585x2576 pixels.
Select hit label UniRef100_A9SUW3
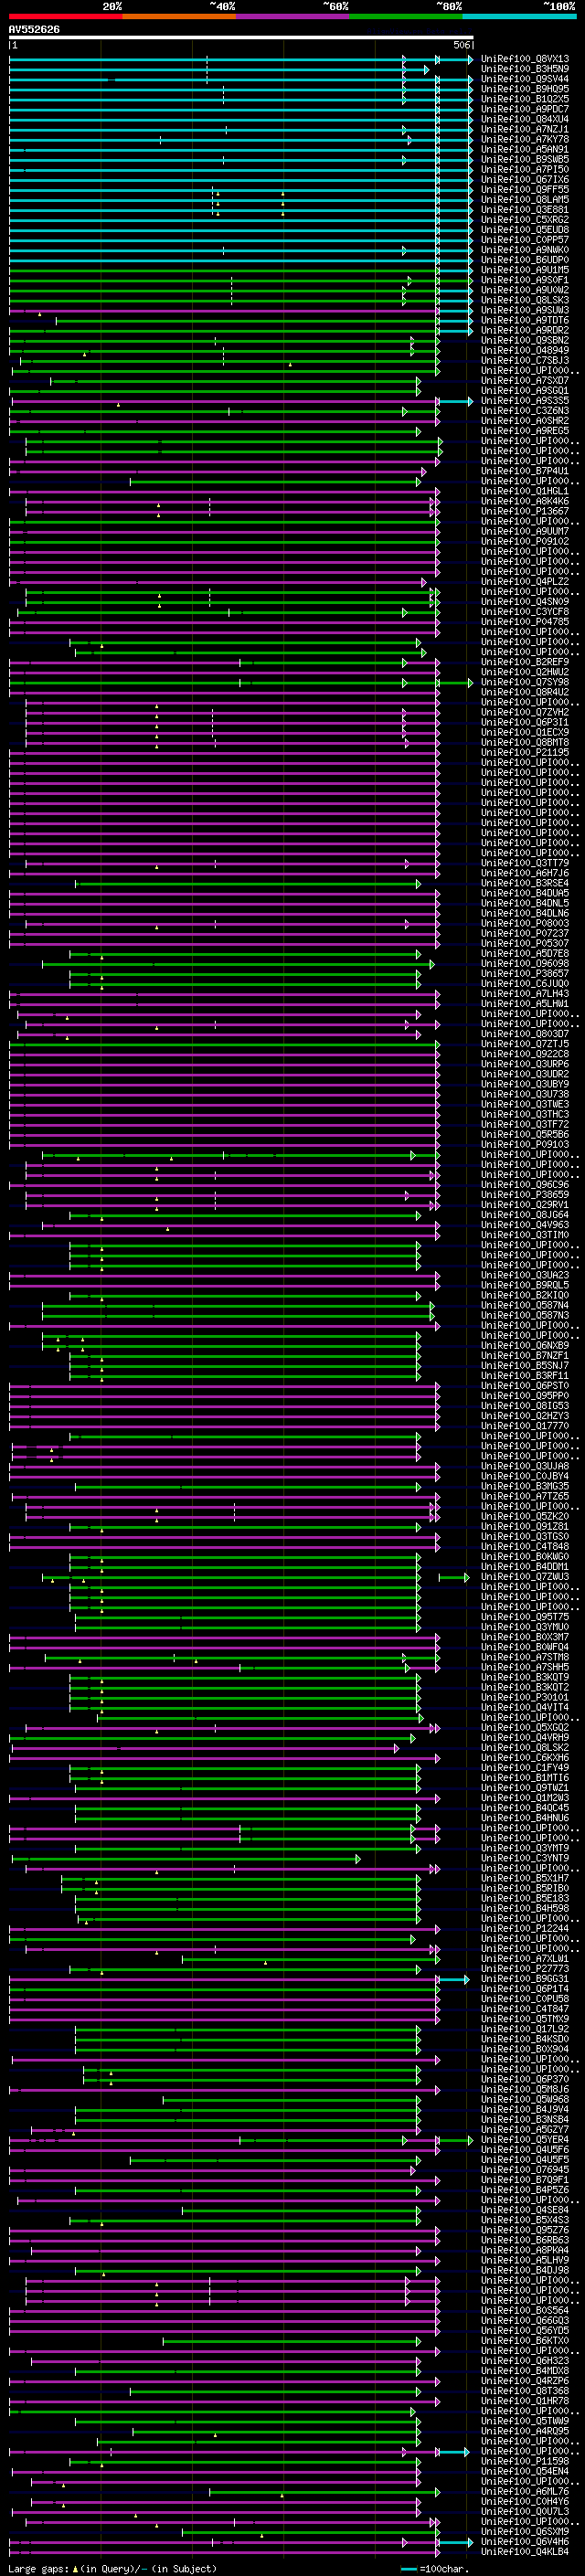pyautogui.click(x=525, y=310)
